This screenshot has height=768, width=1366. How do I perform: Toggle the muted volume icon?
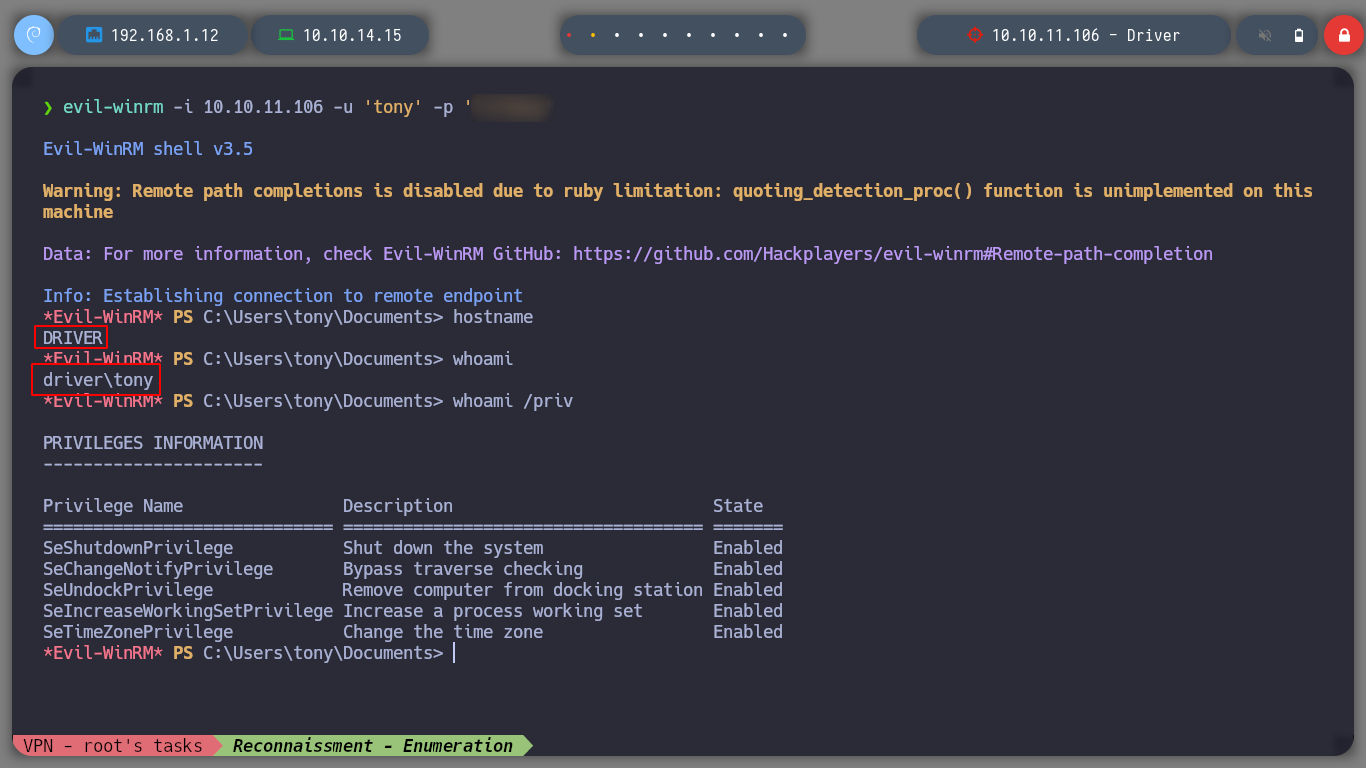point(1265,35)
